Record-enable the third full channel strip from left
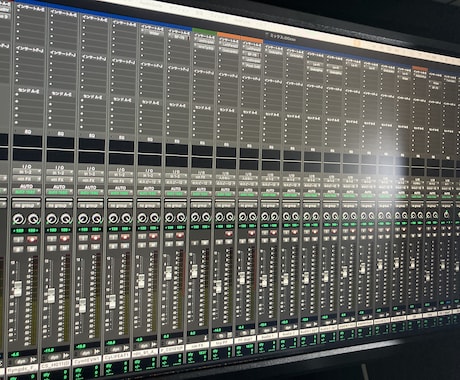The image size is (460, 380). [x=96, y=238]
